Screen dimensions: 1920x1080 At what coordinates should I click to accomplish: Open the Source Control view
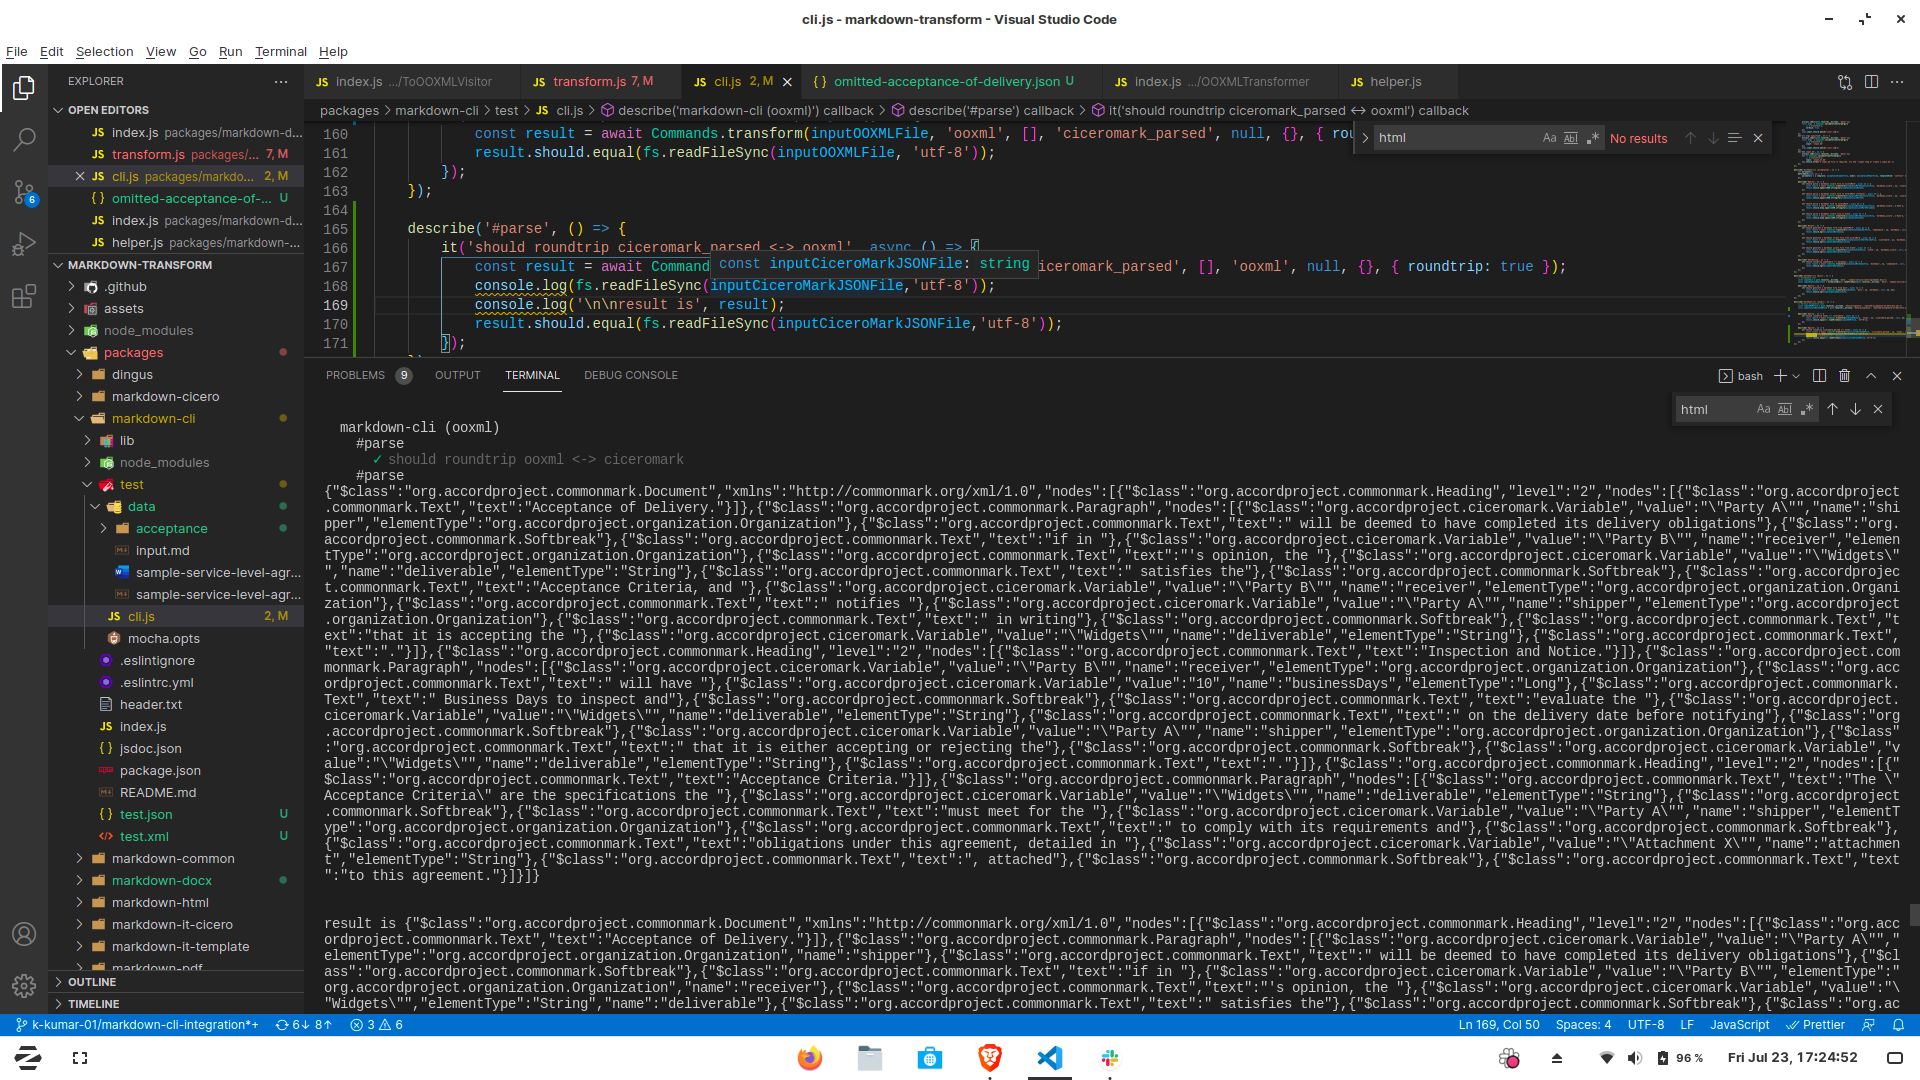point(24,192)
